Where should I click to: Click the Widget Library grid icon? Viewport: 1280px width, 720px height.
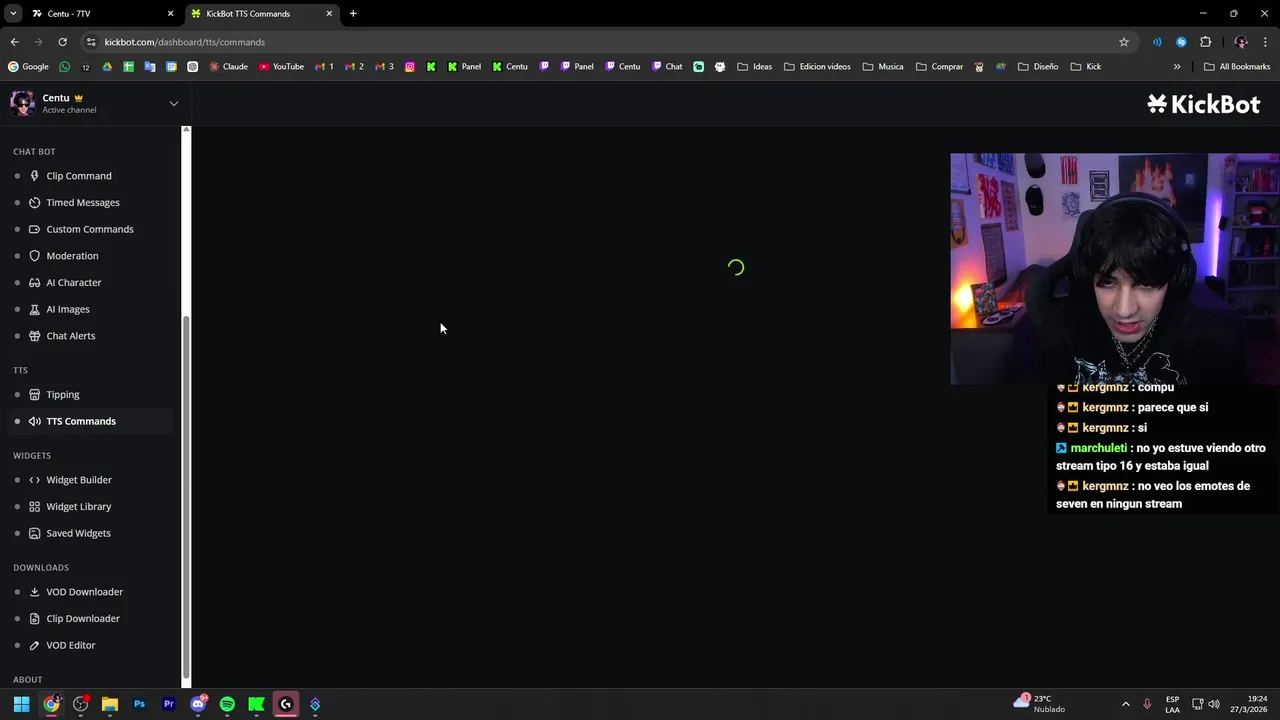[35, 507]
